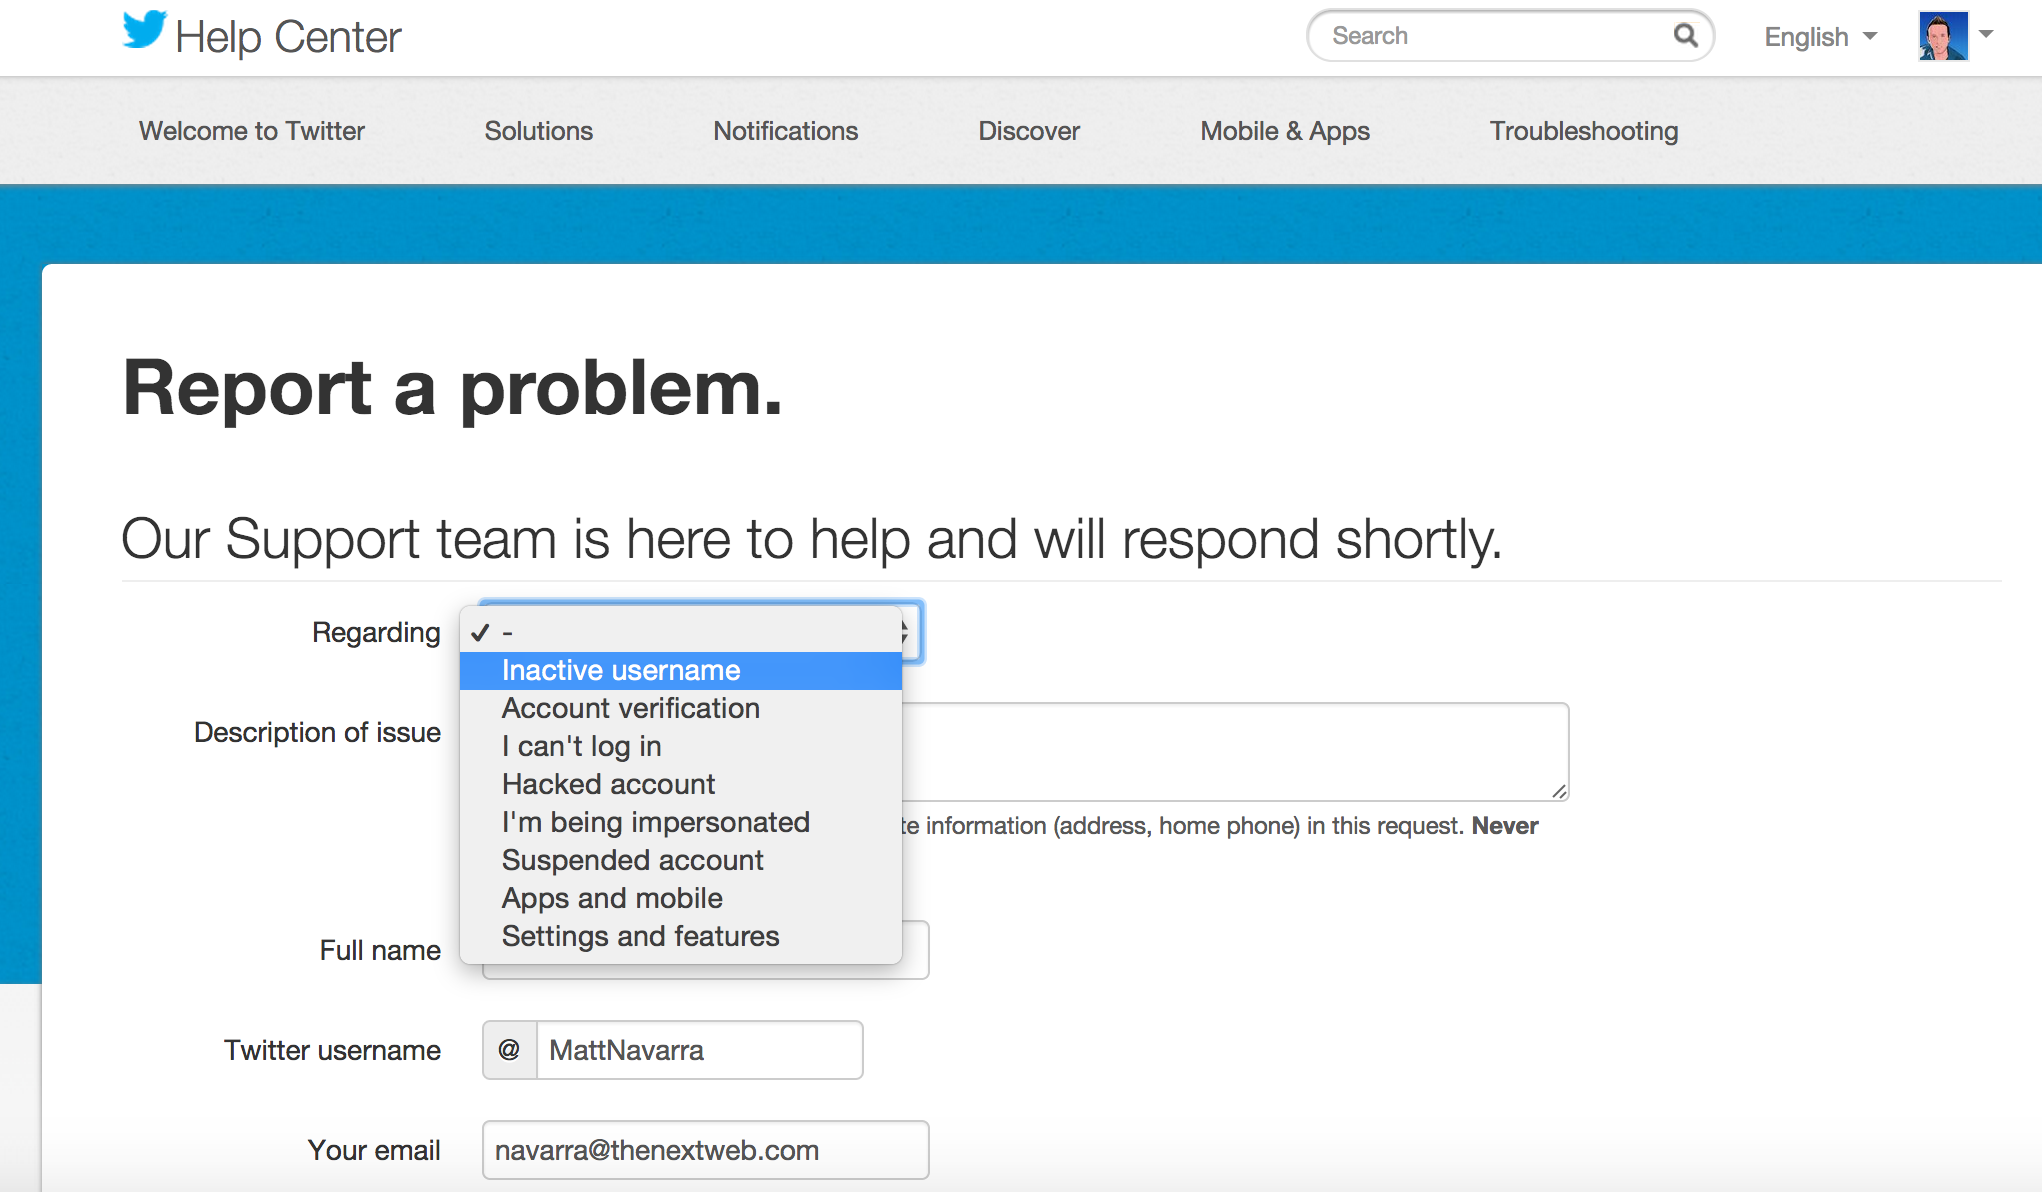Expand the account menu arrow beside avatar
The image size is (2042, 1192).
click(x=1987, y=35)
